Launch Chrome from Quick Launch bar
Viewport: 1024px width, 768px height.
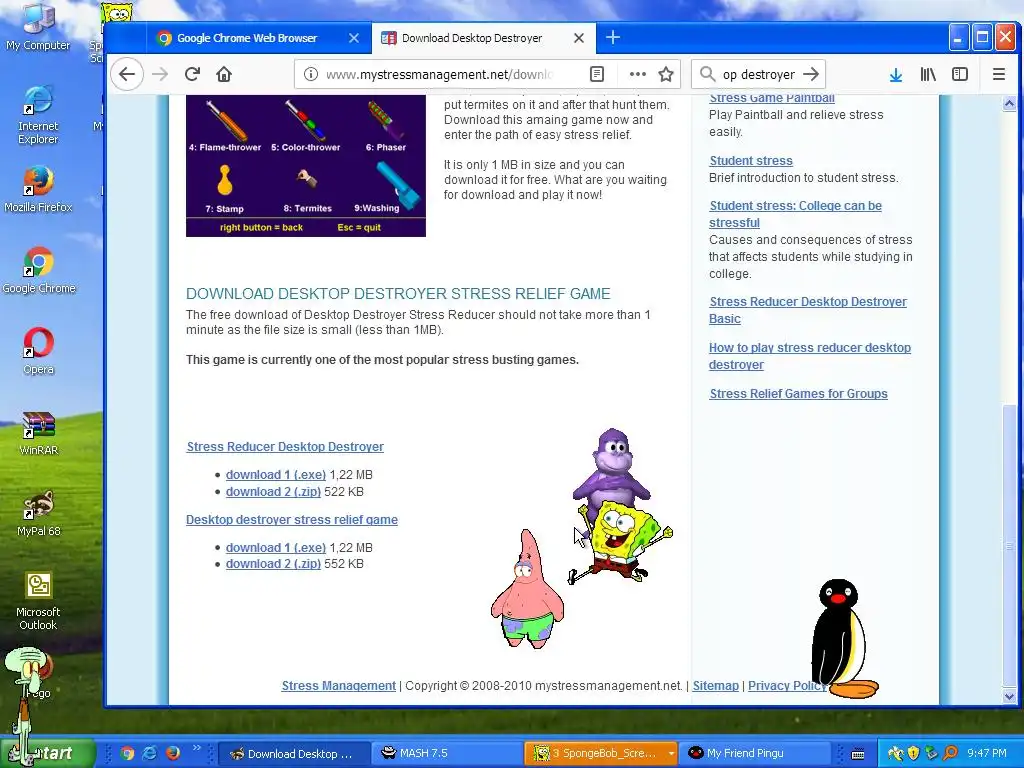[x=127, y=753]
